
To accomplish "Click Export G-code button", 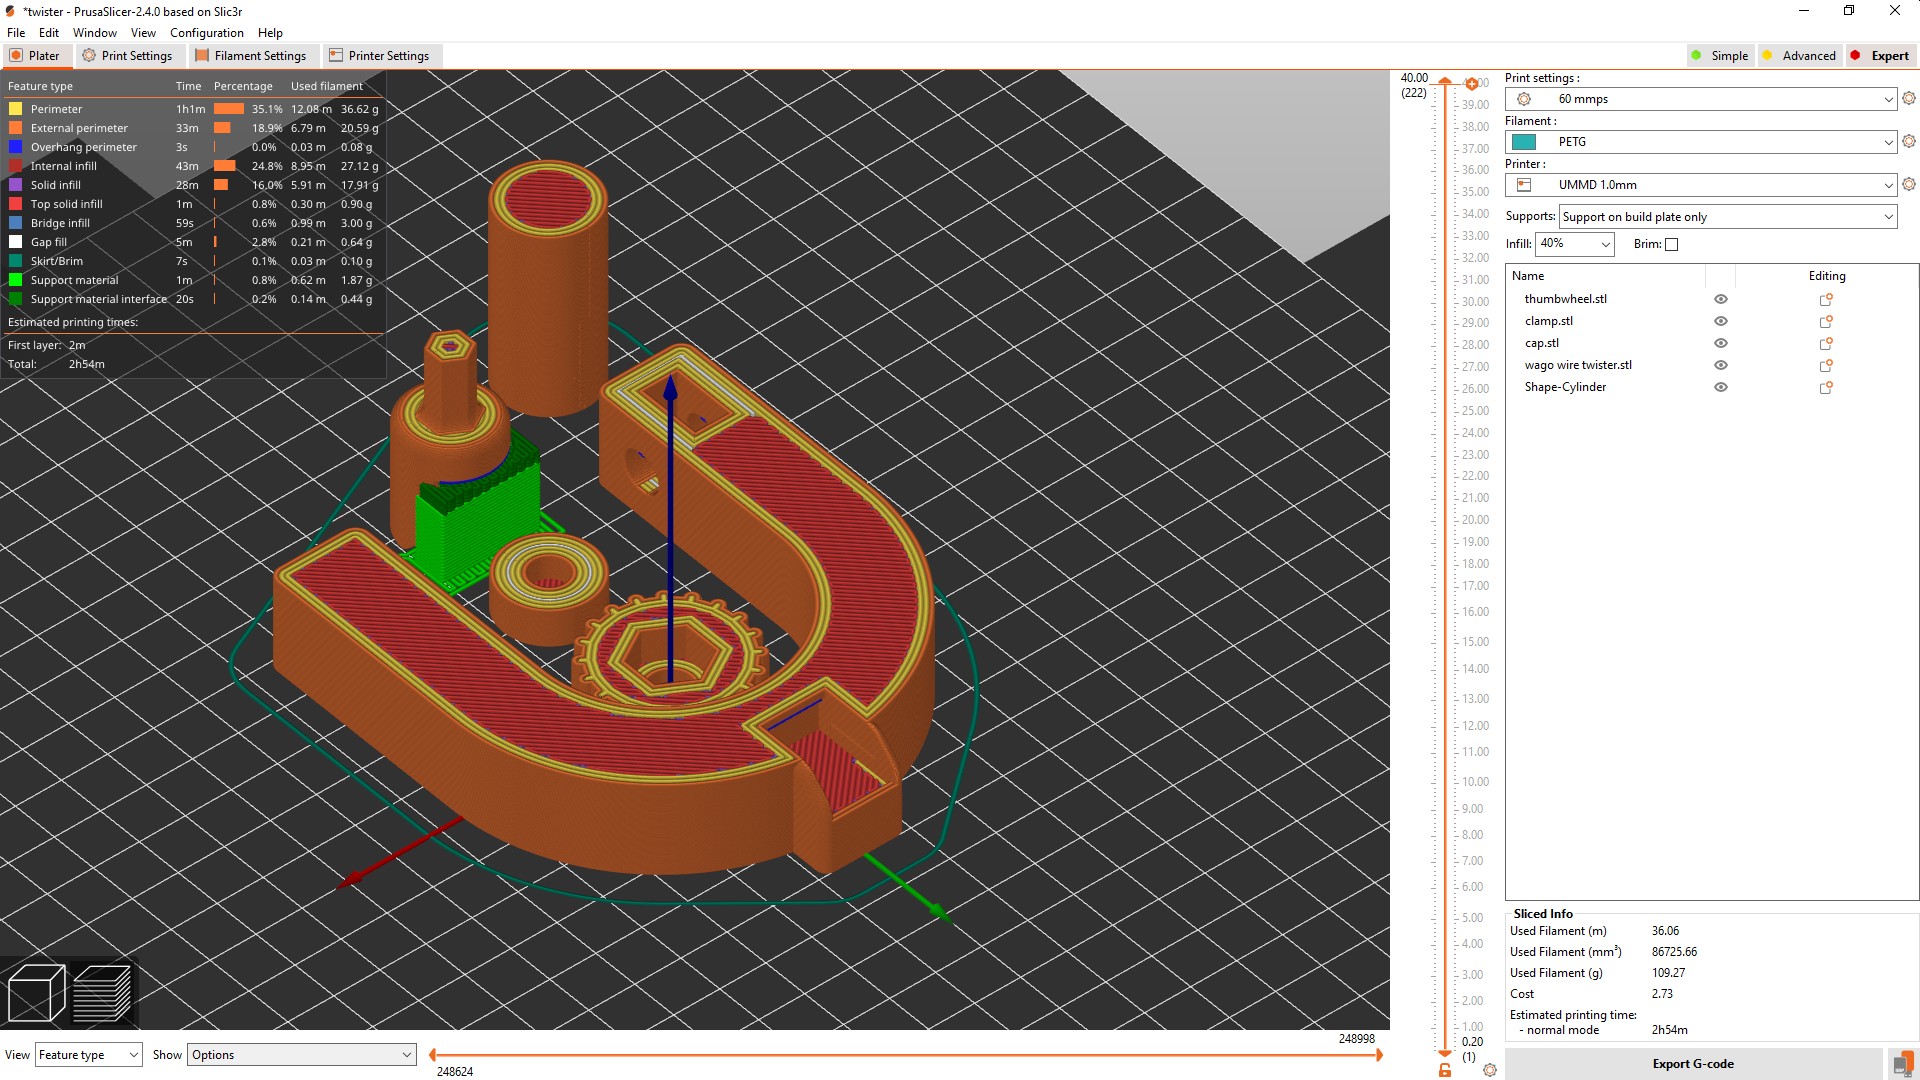I will (1692, 1064).
